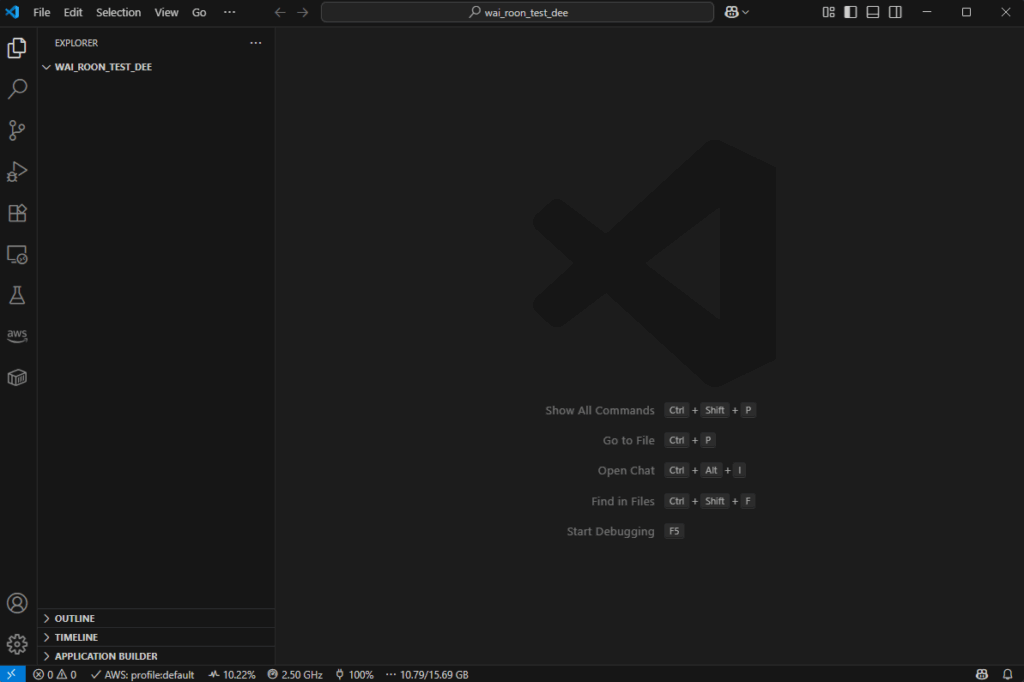The image size is (1024, 682).
Task: Open the Selection menu
Action: click(x=118, y=12)
